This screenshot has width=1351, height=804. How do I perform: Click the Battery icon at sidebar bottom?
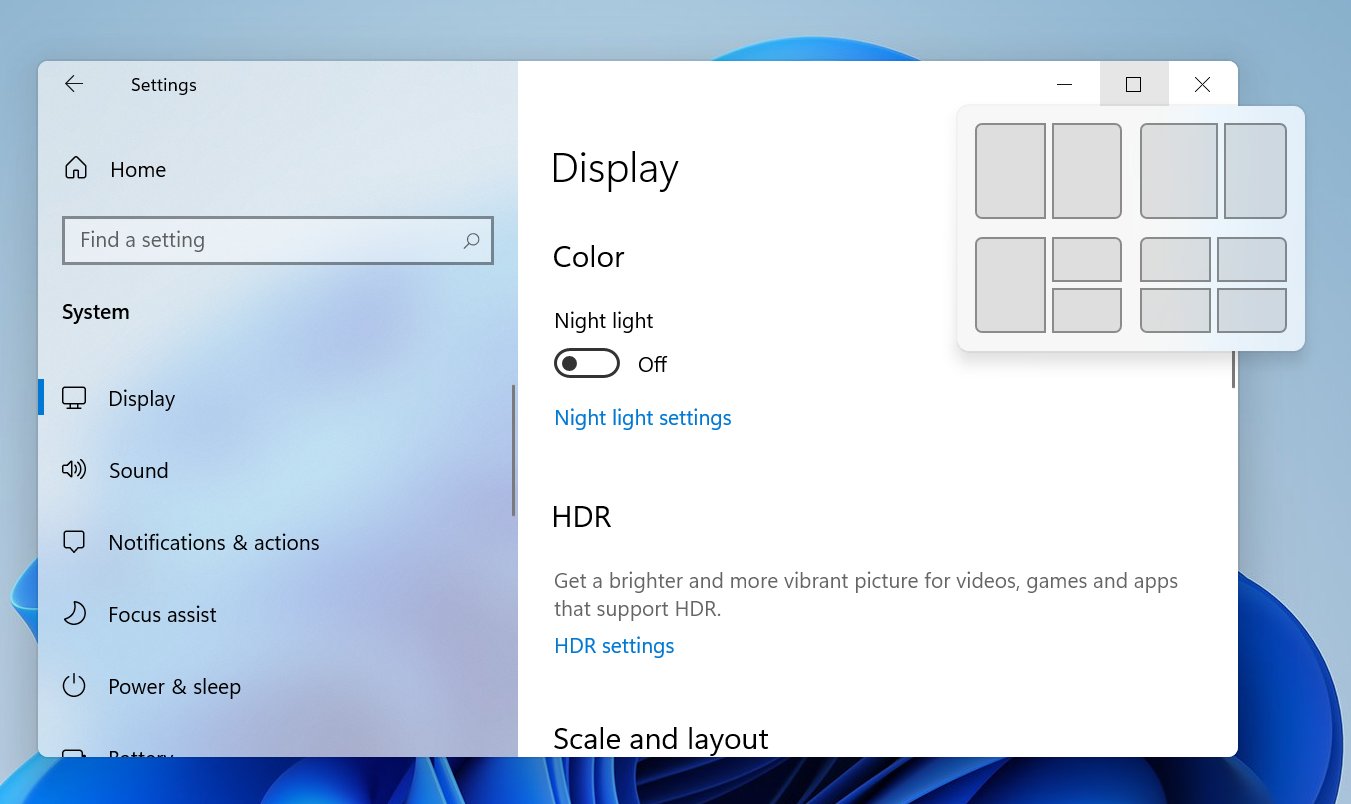click(73, 756)
